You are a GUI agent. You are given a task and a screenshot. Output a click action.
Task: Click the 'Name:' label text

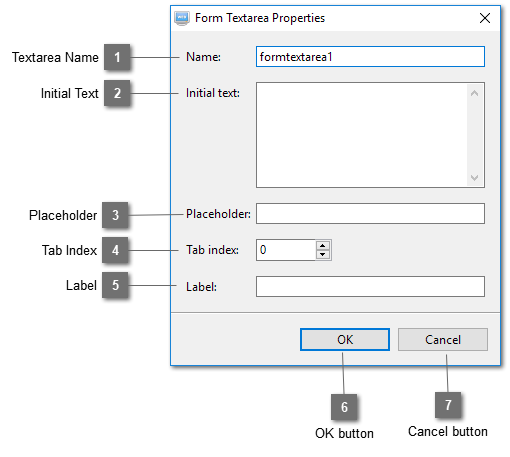(x=203, y=57)
